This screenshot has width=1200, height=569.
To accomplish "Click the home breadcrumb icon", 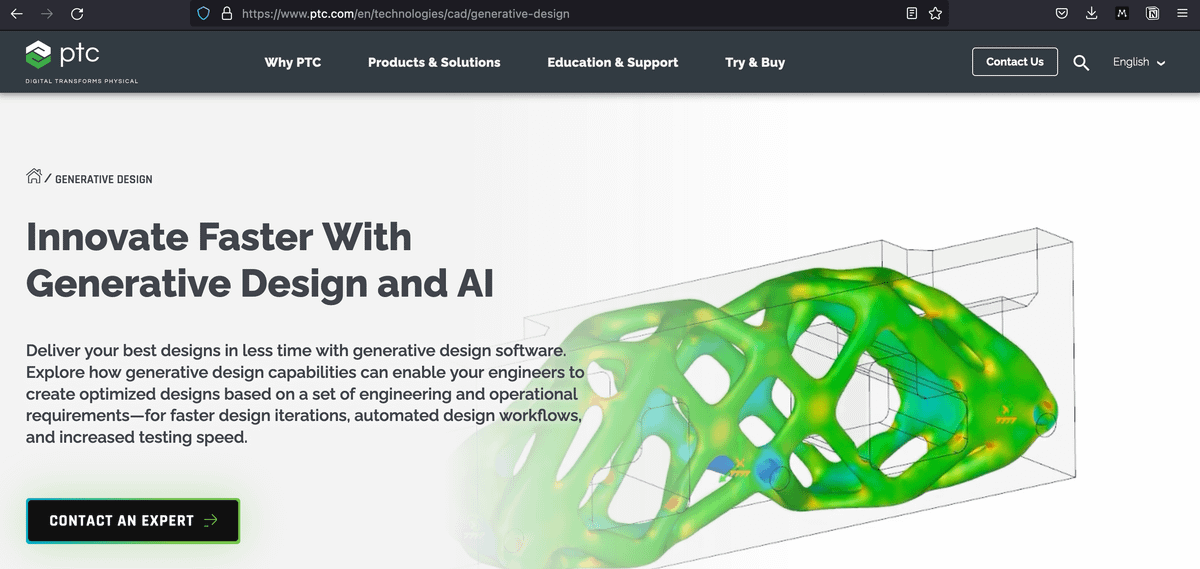I will (34, 178).
